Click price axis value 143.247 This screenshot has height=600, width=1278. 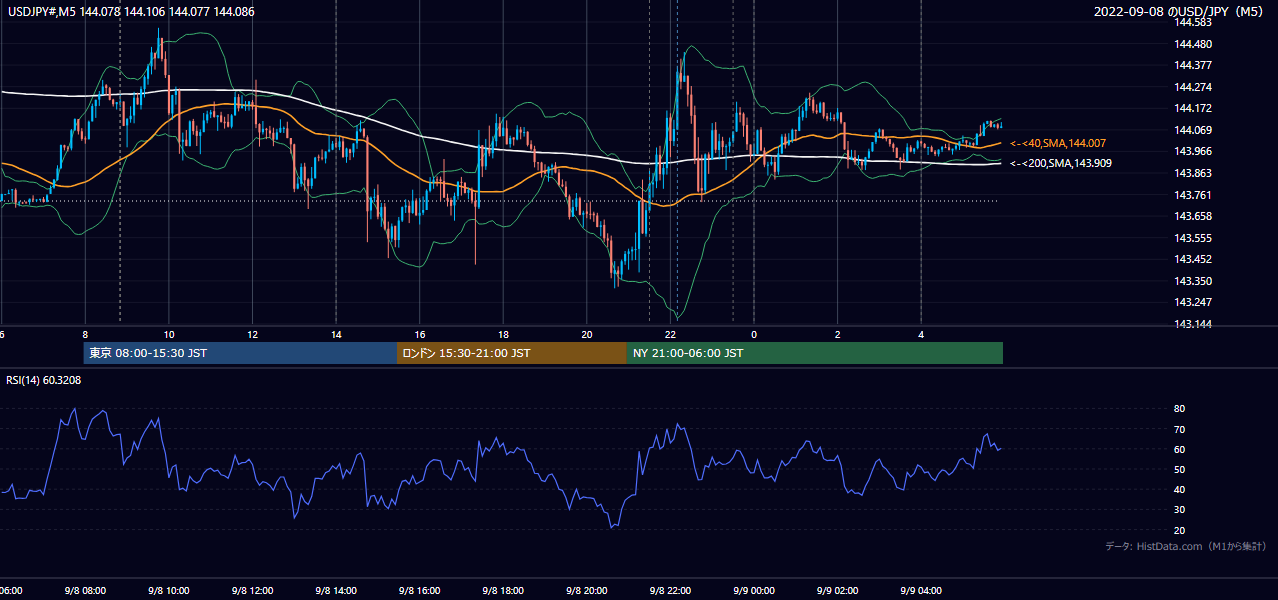point(1194,302)
